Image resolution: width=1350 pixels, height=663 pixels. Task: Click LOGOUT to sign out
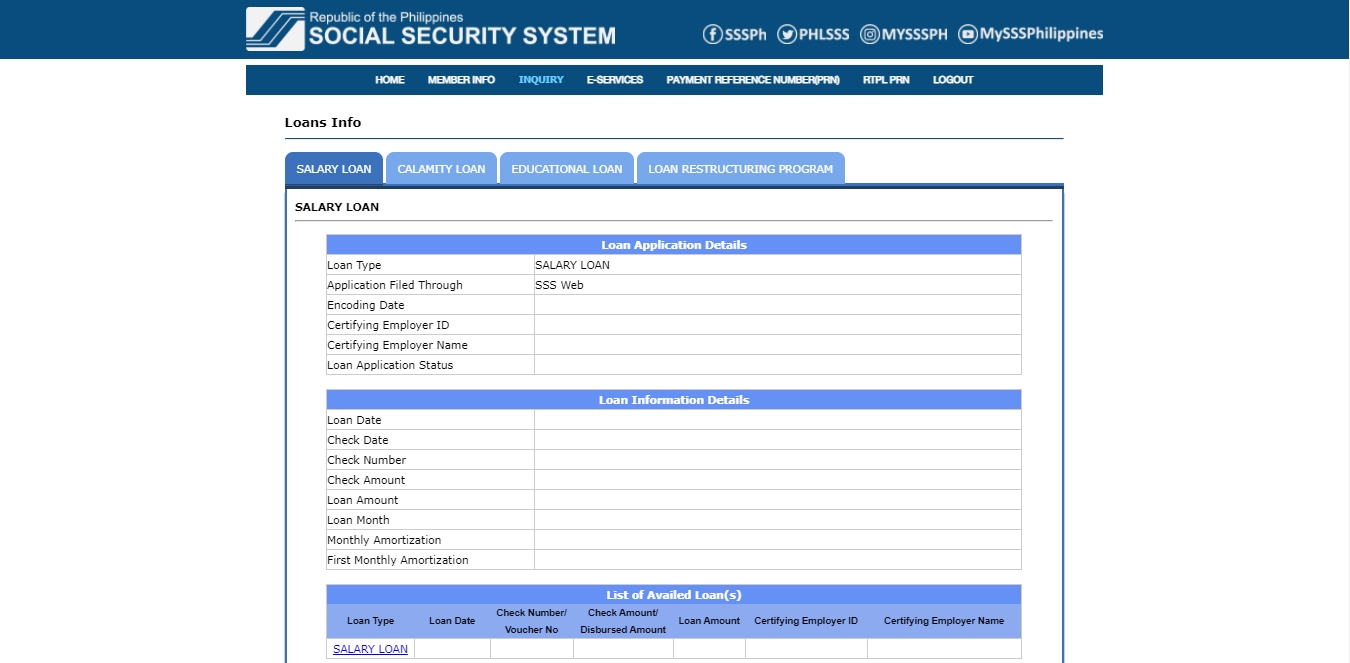coord(952,80)
